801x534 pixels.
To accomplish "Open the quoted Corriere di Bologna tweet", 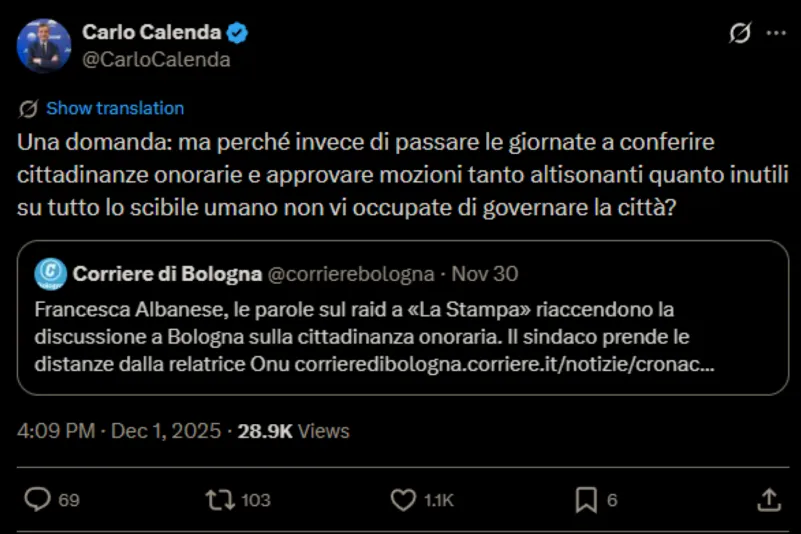I will (x=400, y=337).
